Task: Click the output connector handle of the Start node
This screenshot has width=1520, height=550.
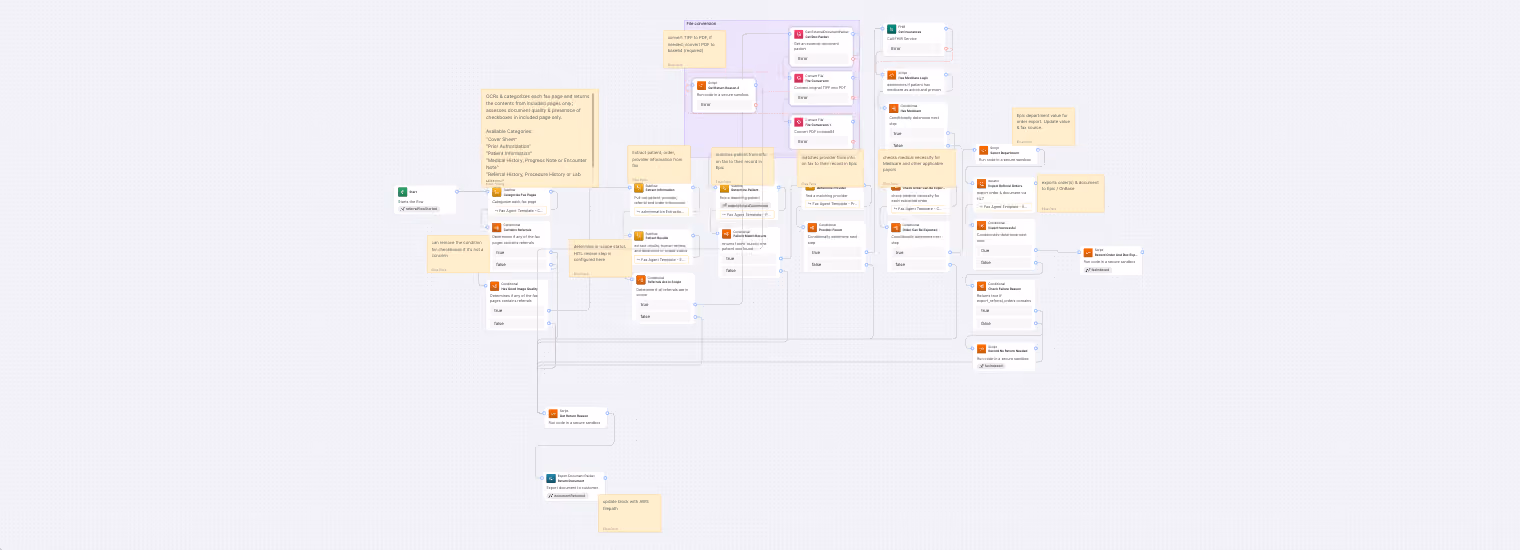Action: tap(456, 191)
